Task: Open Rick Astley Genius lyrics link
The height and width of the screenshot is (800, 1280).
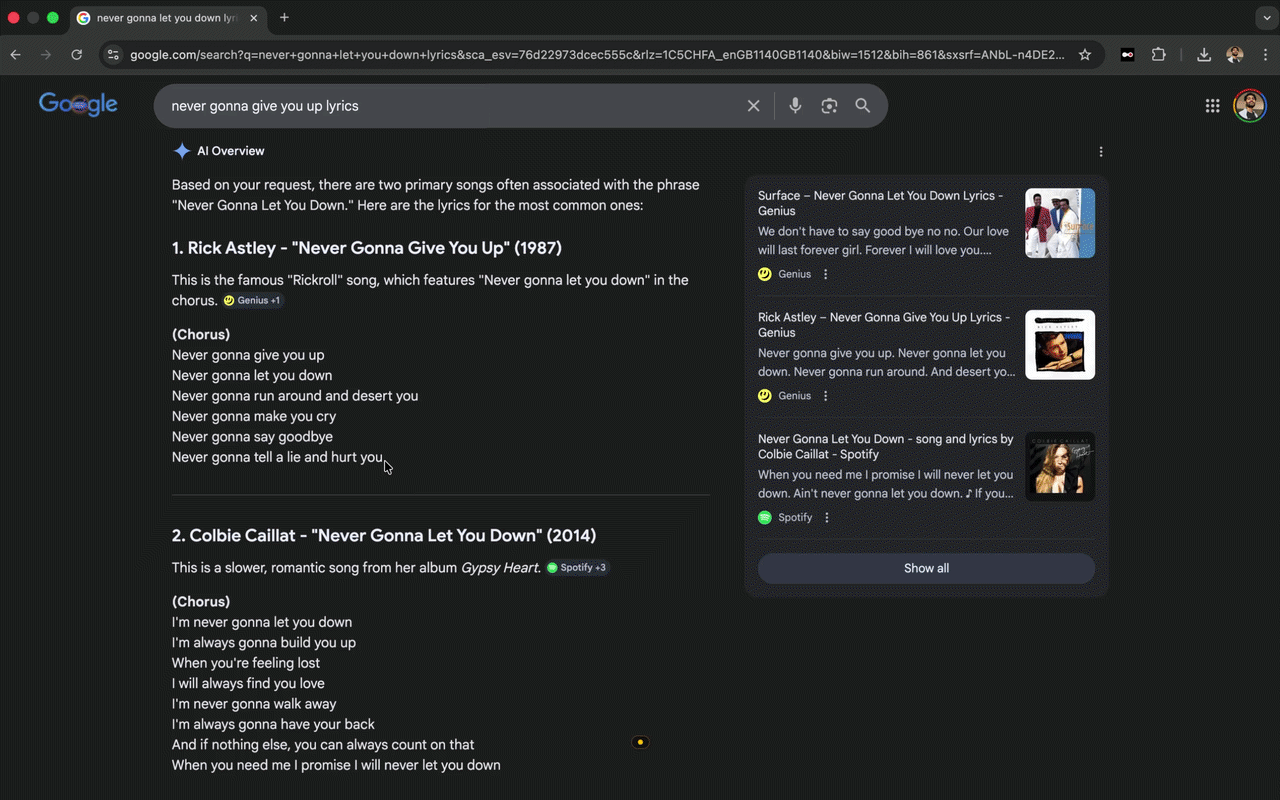Action: pyautogui.click(x=883, y=324)
